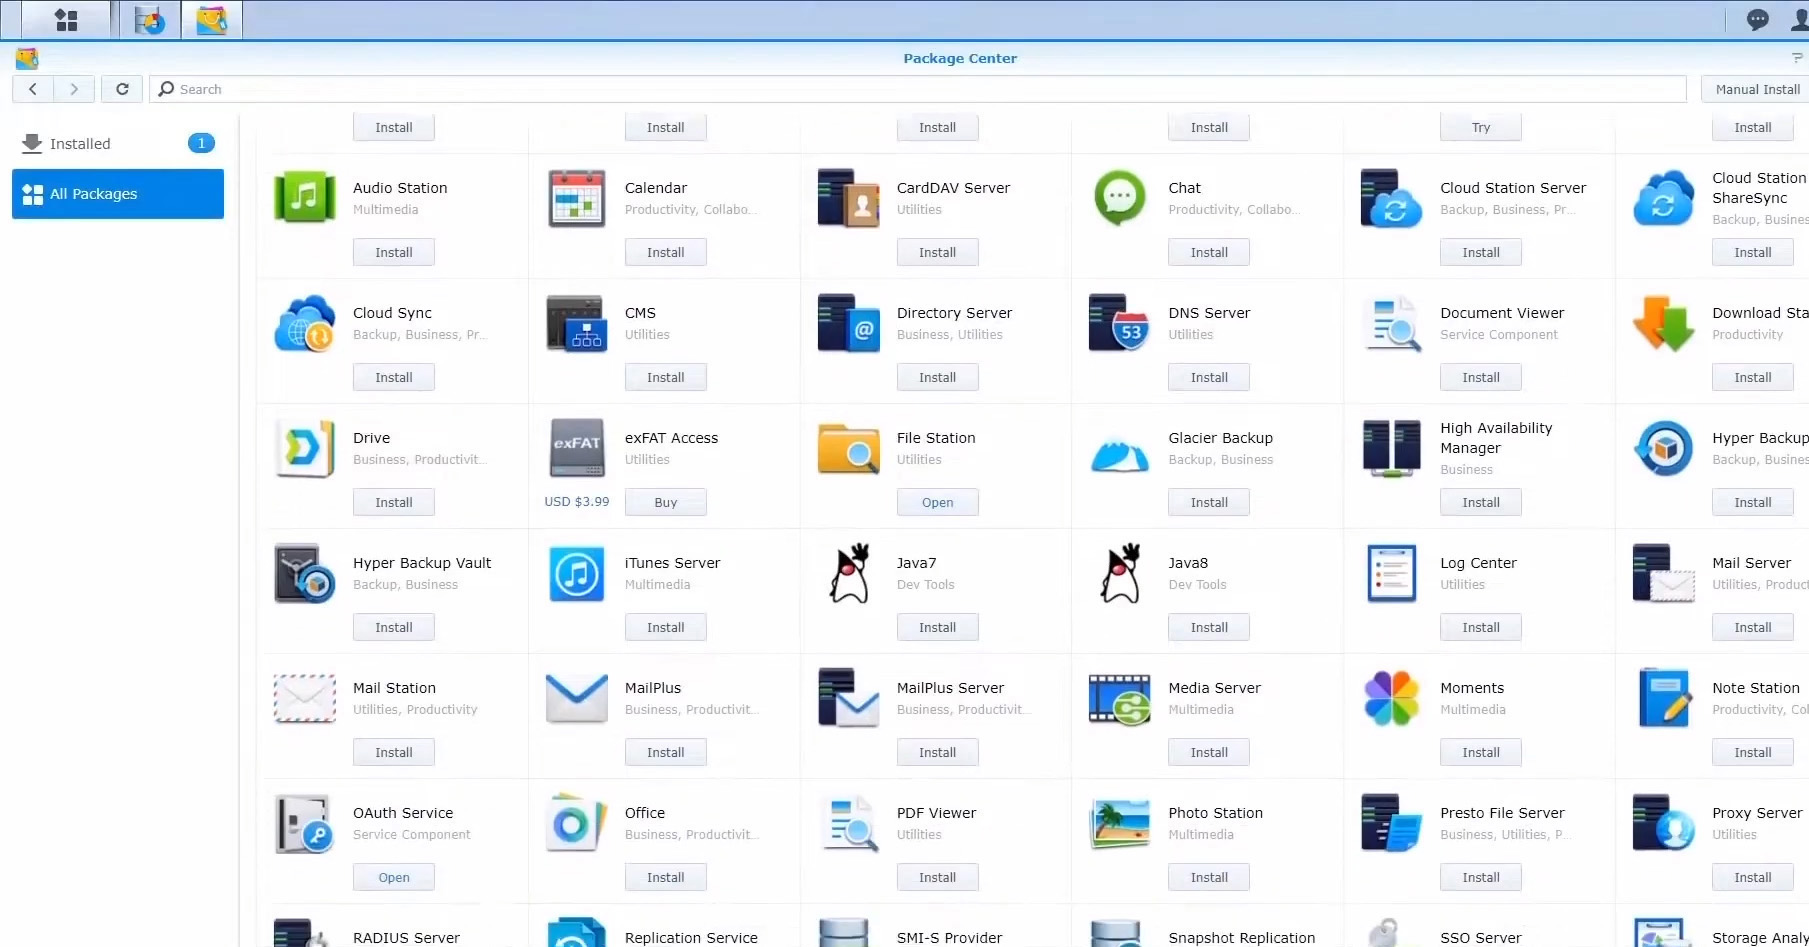This screenshot has width=1809, height=947.
Task: Install the MailPlus Server package
Action: [938, 753]
